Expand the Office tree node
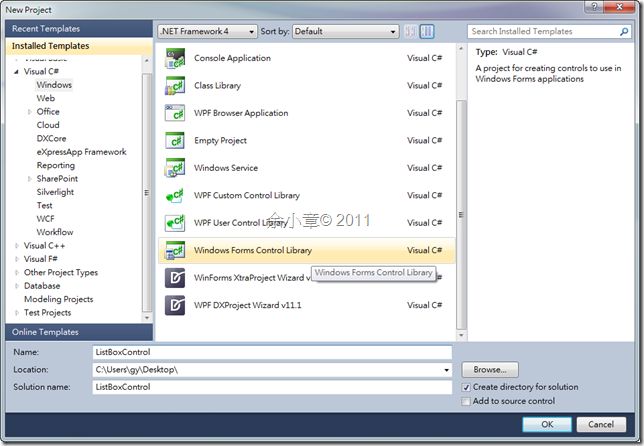This screenshot has width=644, height=446. click(29, 112)
